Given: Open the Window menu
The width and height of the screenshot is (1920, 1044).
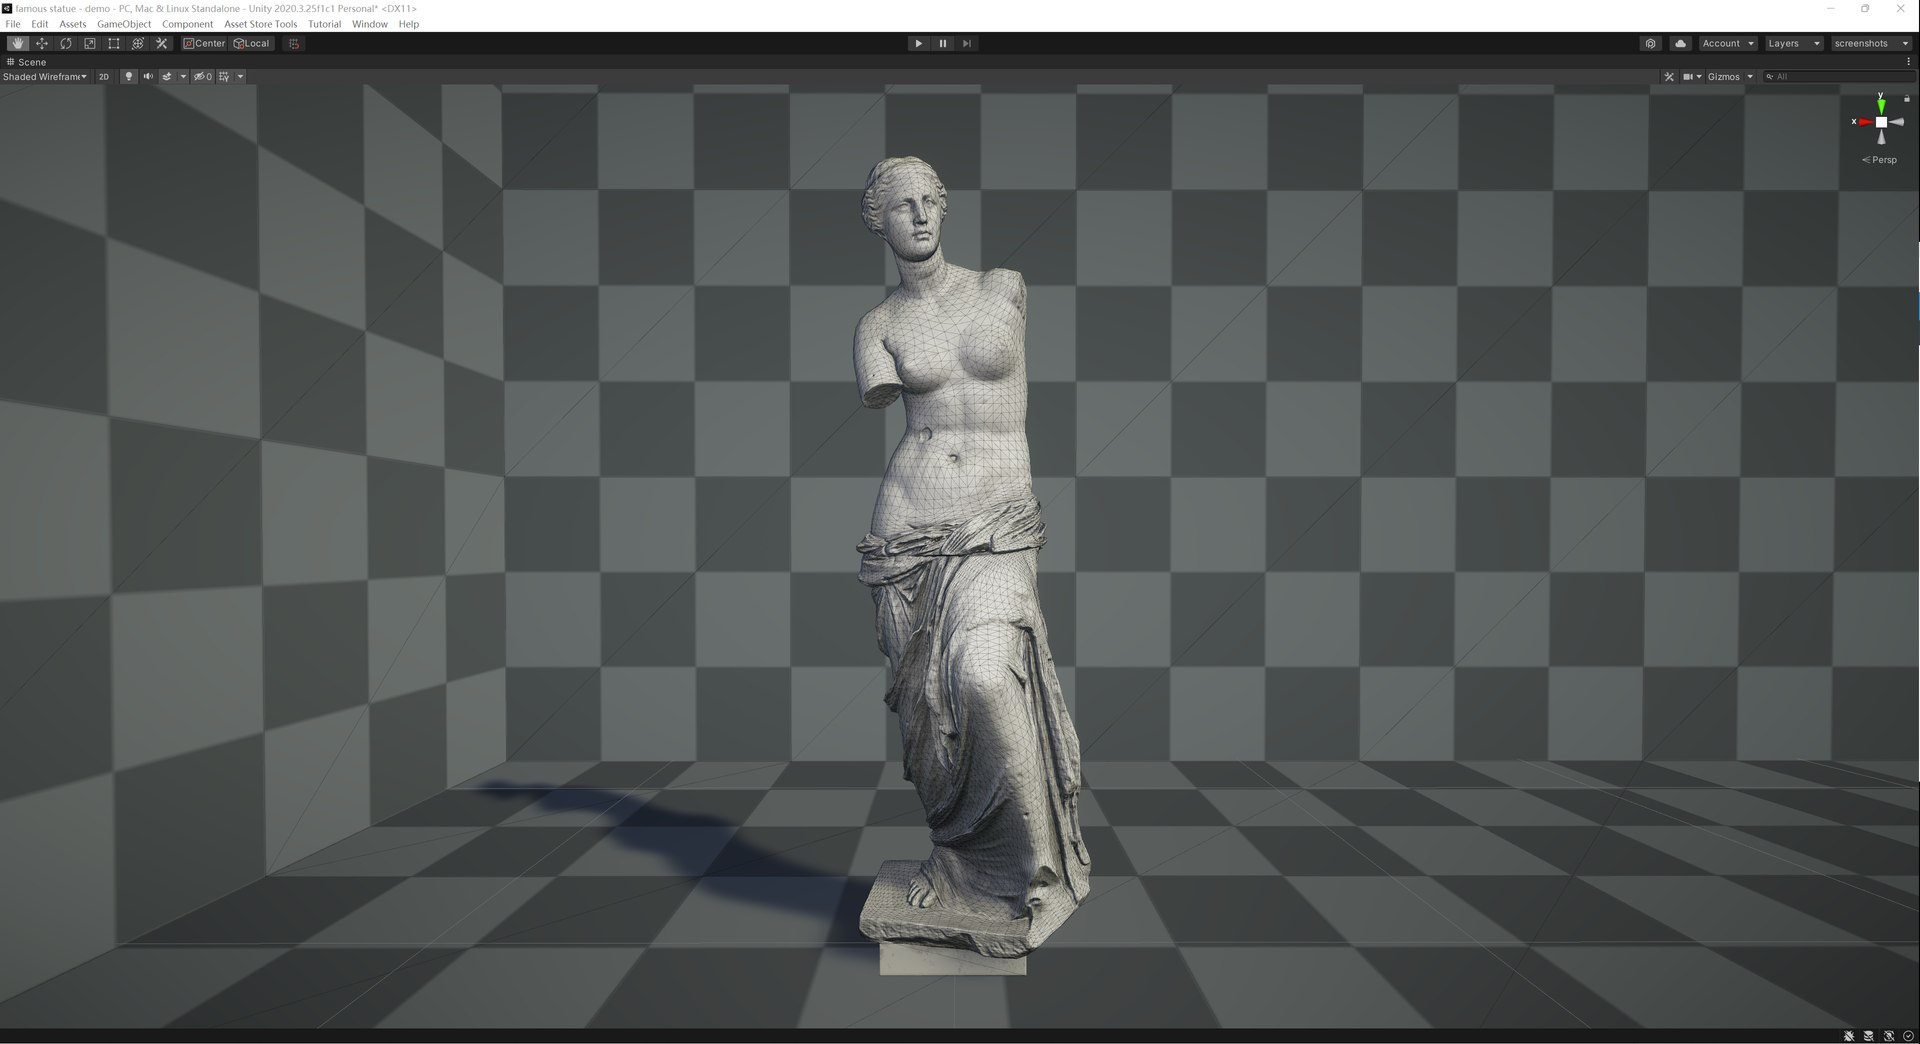Looking at the screenshot, I should (370, 24).
